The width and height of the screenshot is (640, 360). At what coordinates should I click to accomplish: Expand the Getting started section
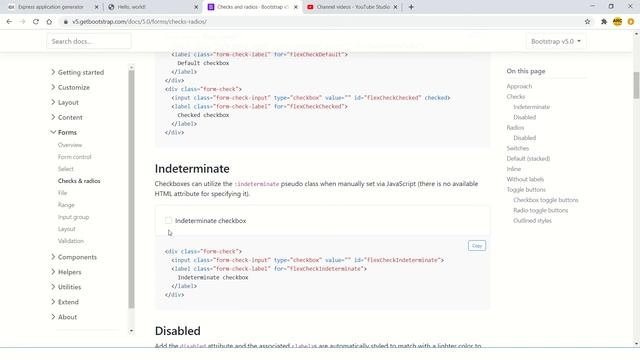(x=78, y=72)
